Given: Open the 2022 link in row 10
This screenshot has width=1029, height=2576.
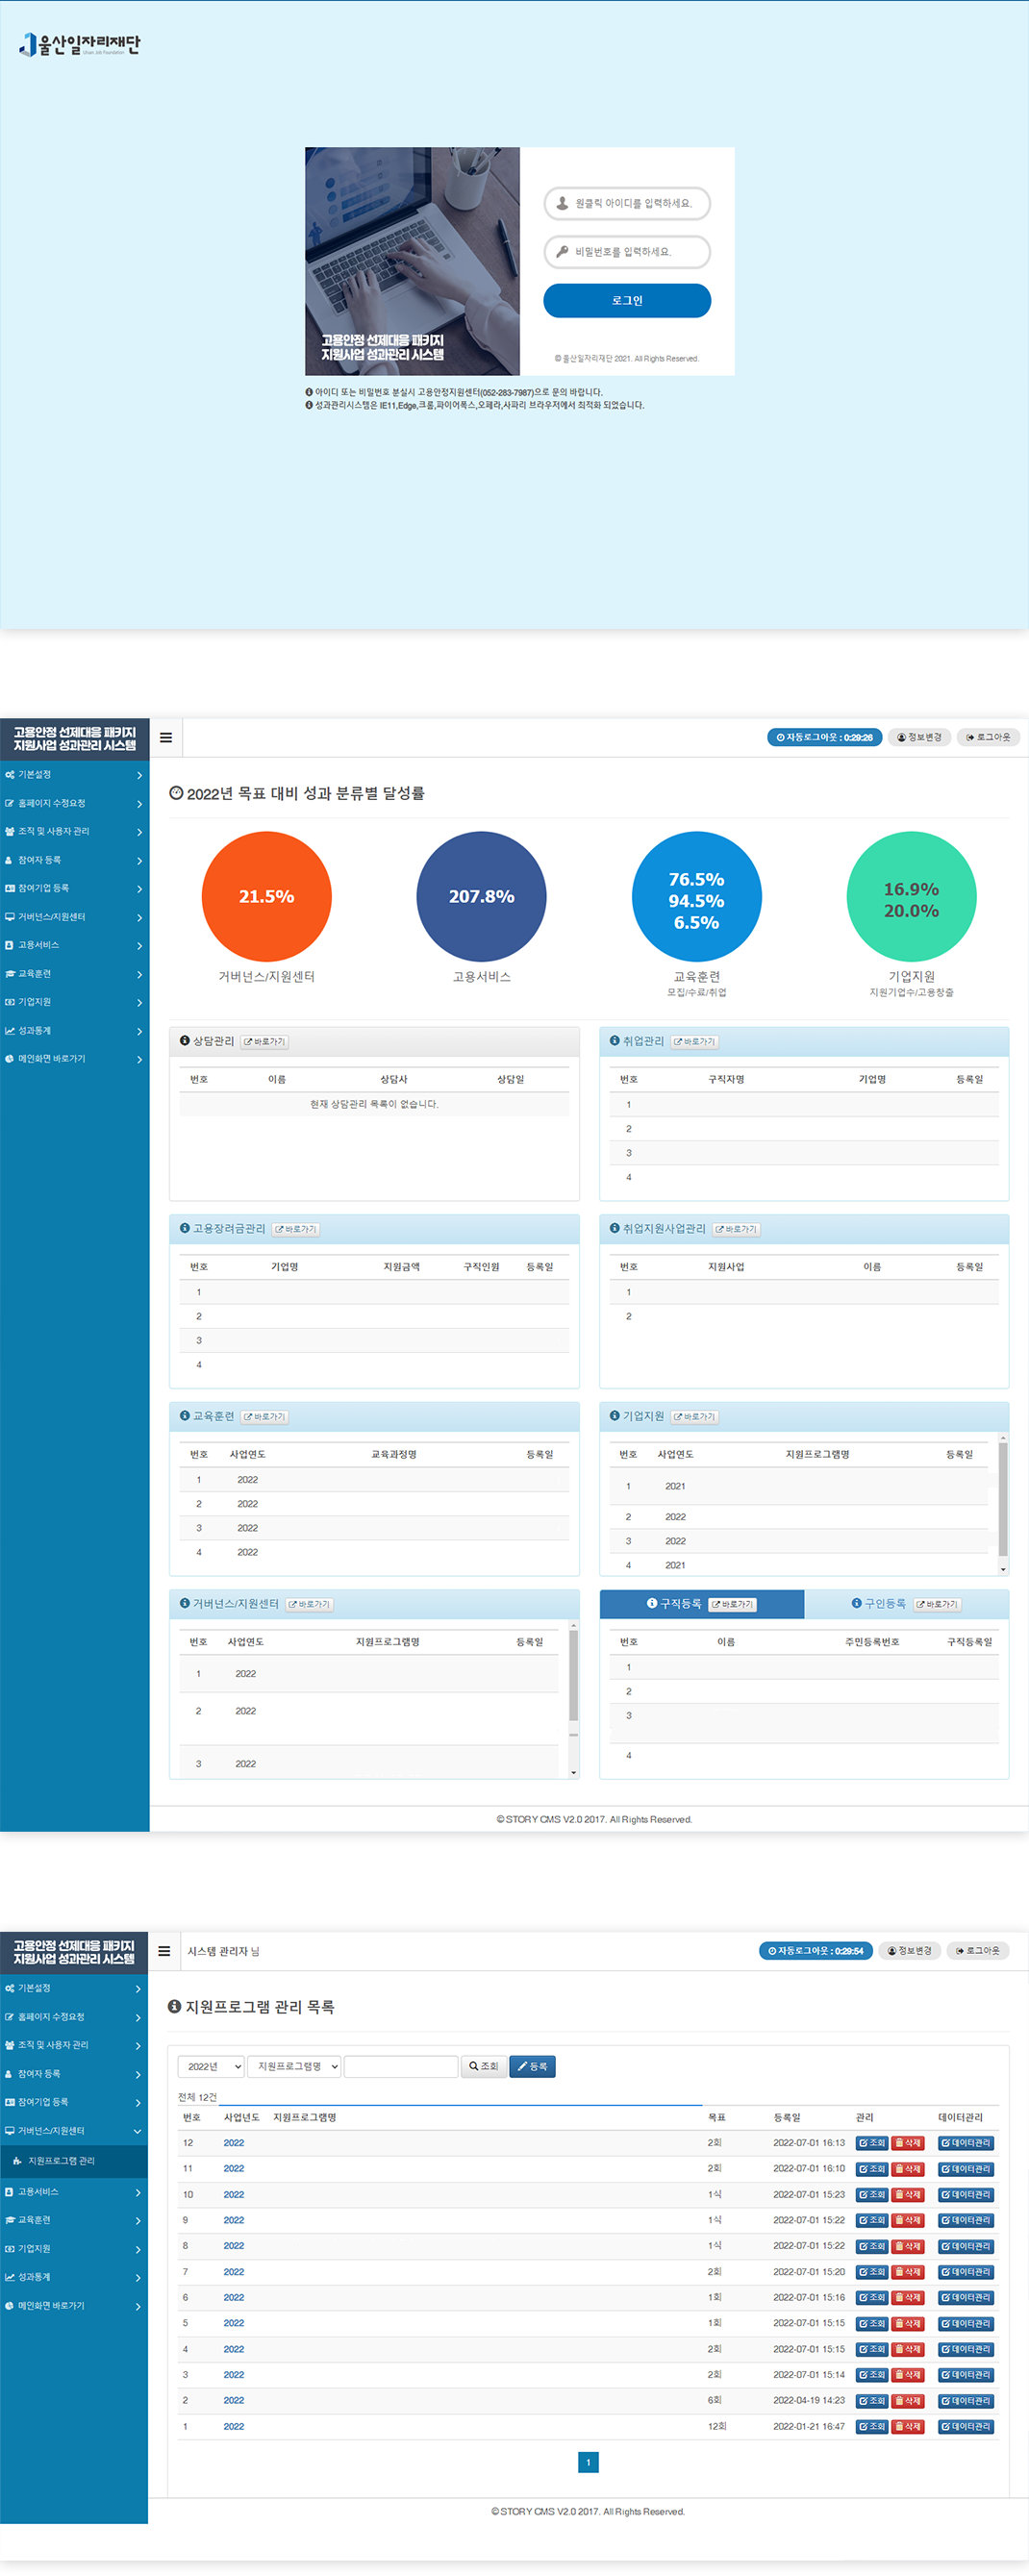Looking at the screenshot, I should tap(234, 2194).
